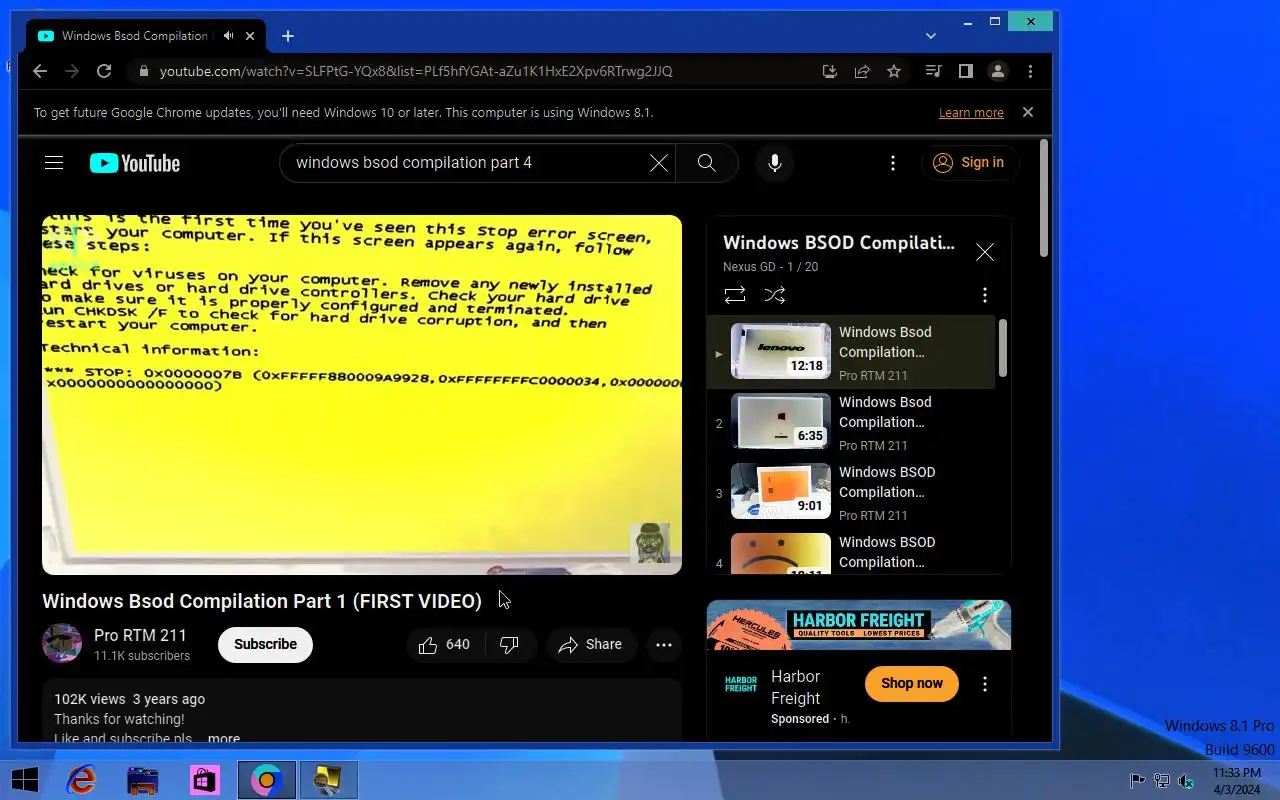Go back to the previous page
The image size is (1280, 800).
point(40,71)
